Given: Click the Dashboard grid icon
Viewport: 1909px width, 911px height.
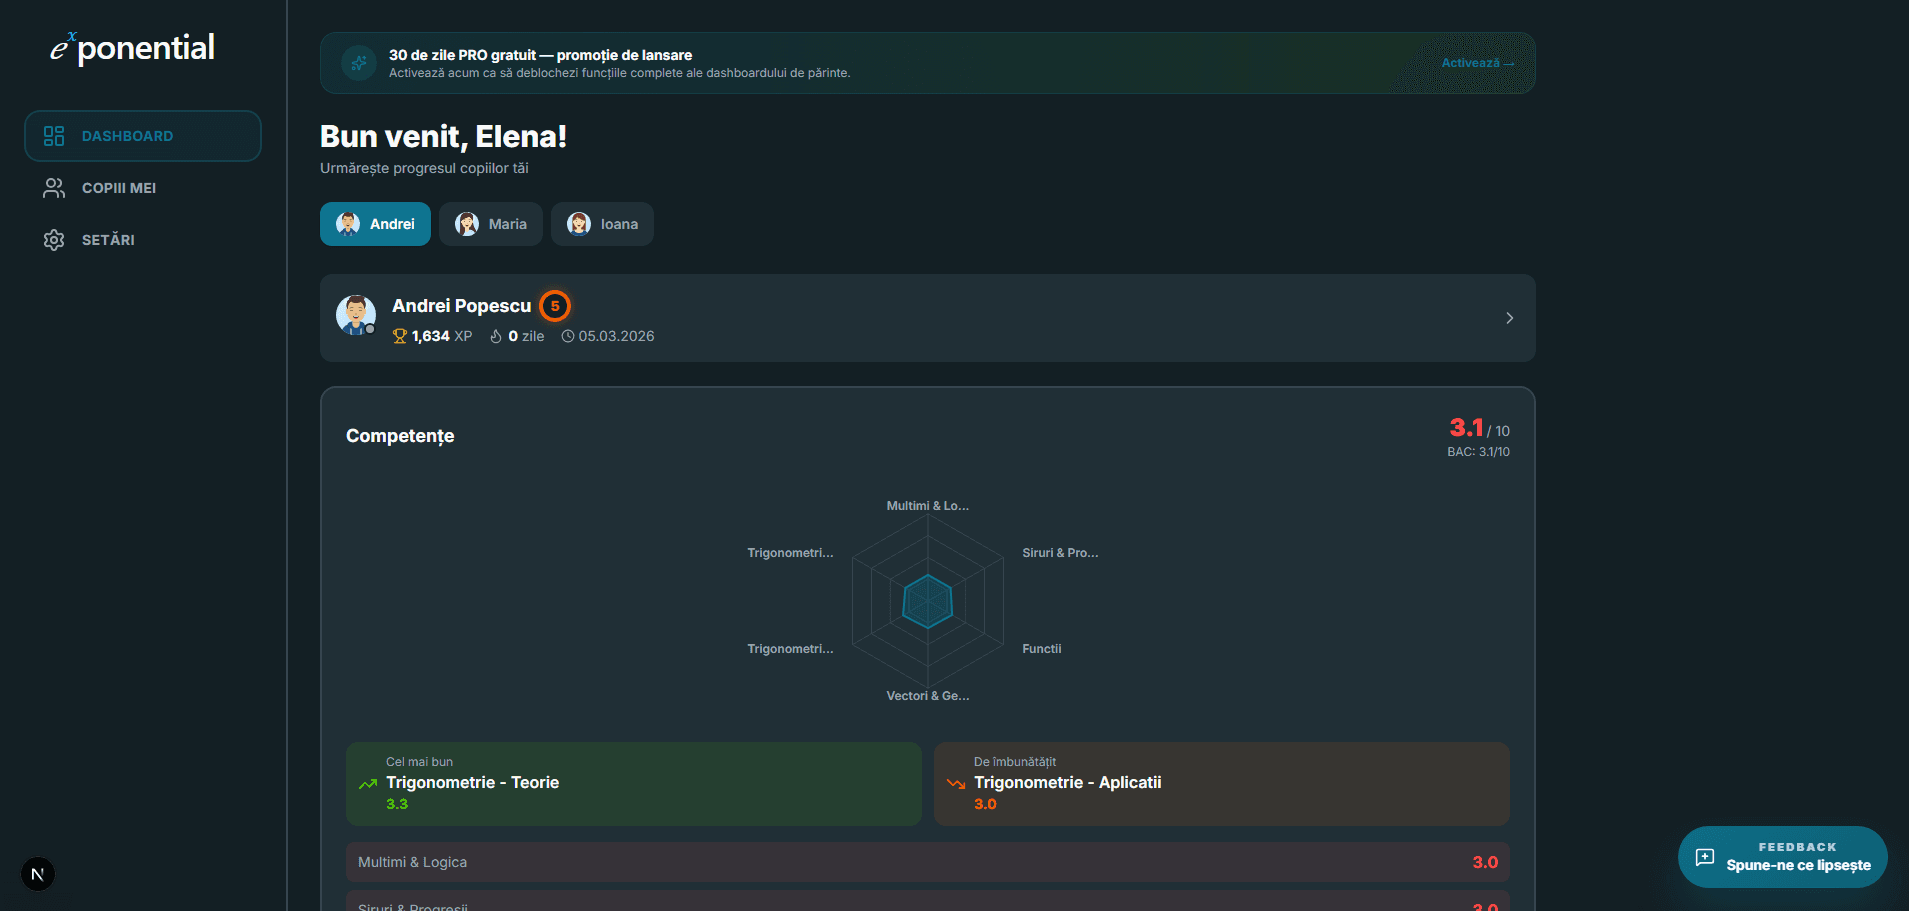Looking at the screenshot, I should point(54,136).
